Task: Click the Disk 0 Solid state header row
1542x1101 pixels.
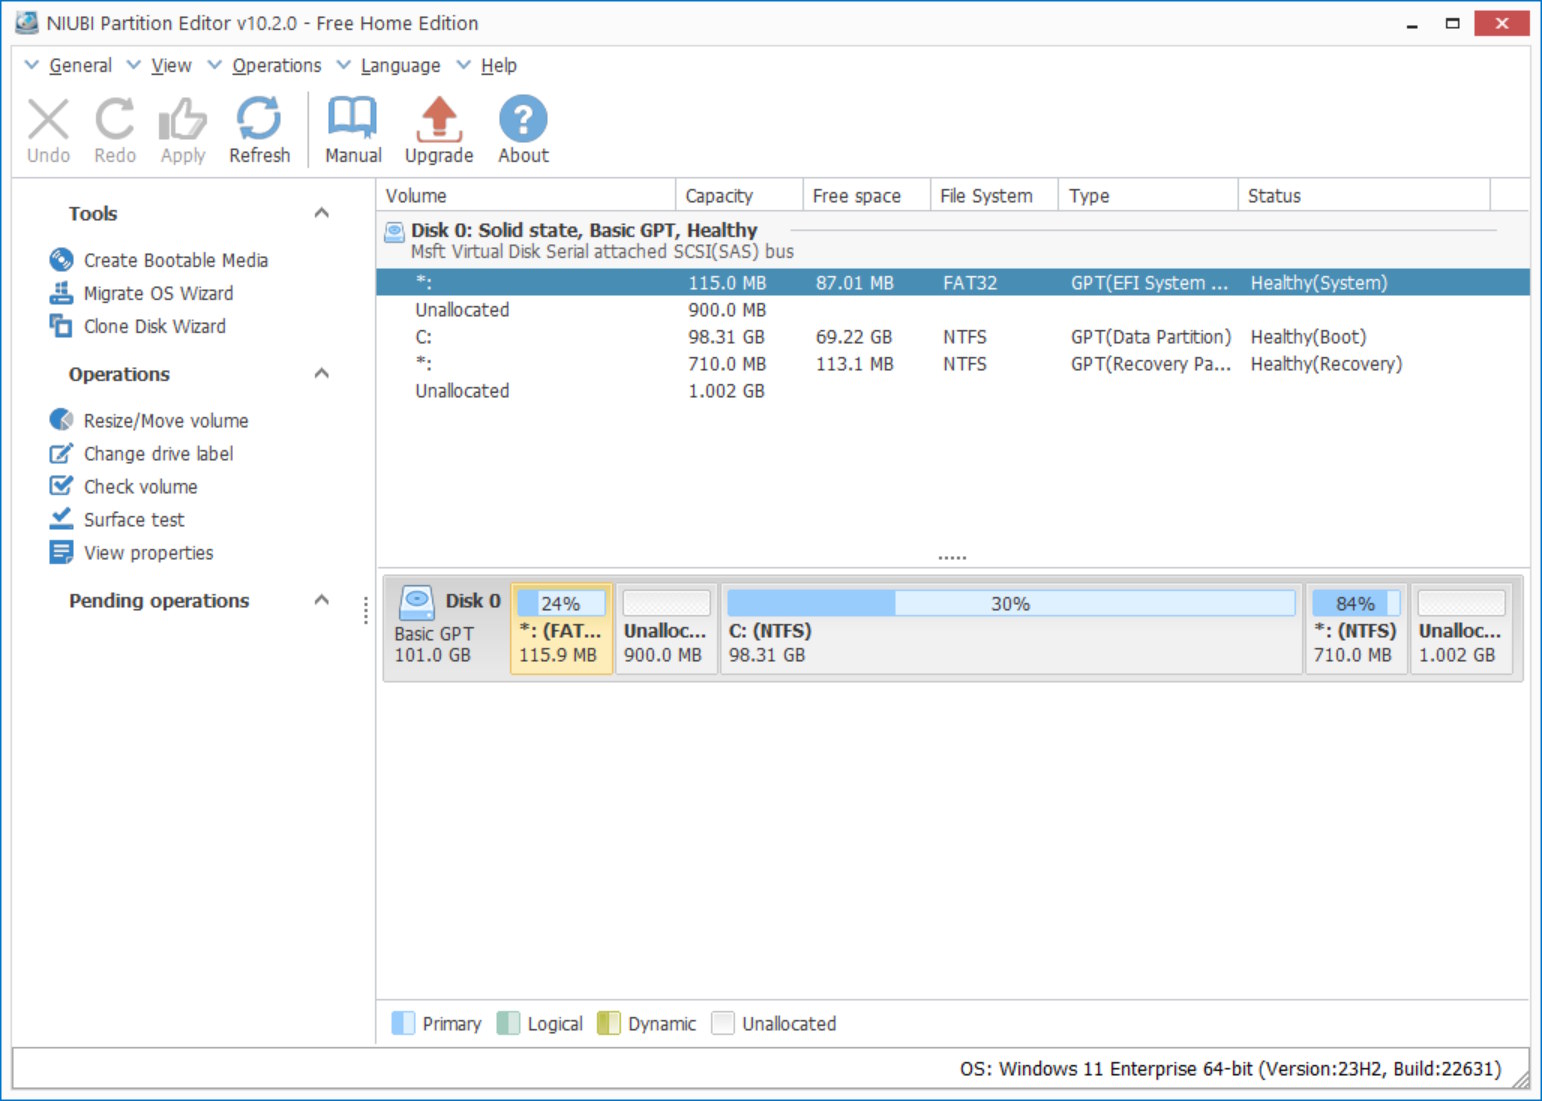Action: tap(953, 240)
